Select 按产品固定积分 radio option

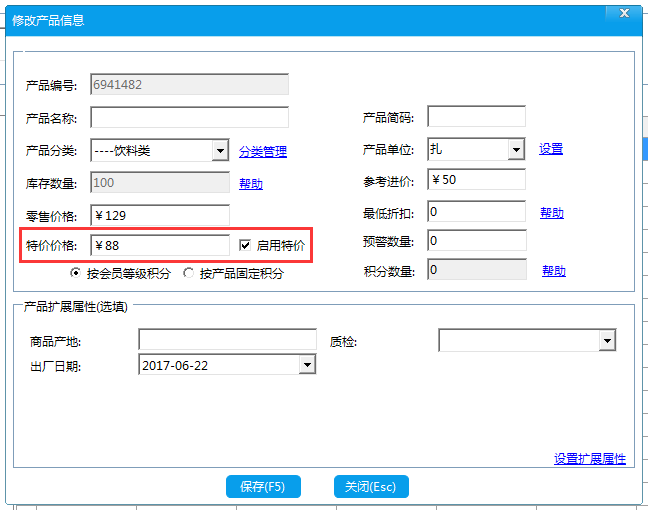188,273
